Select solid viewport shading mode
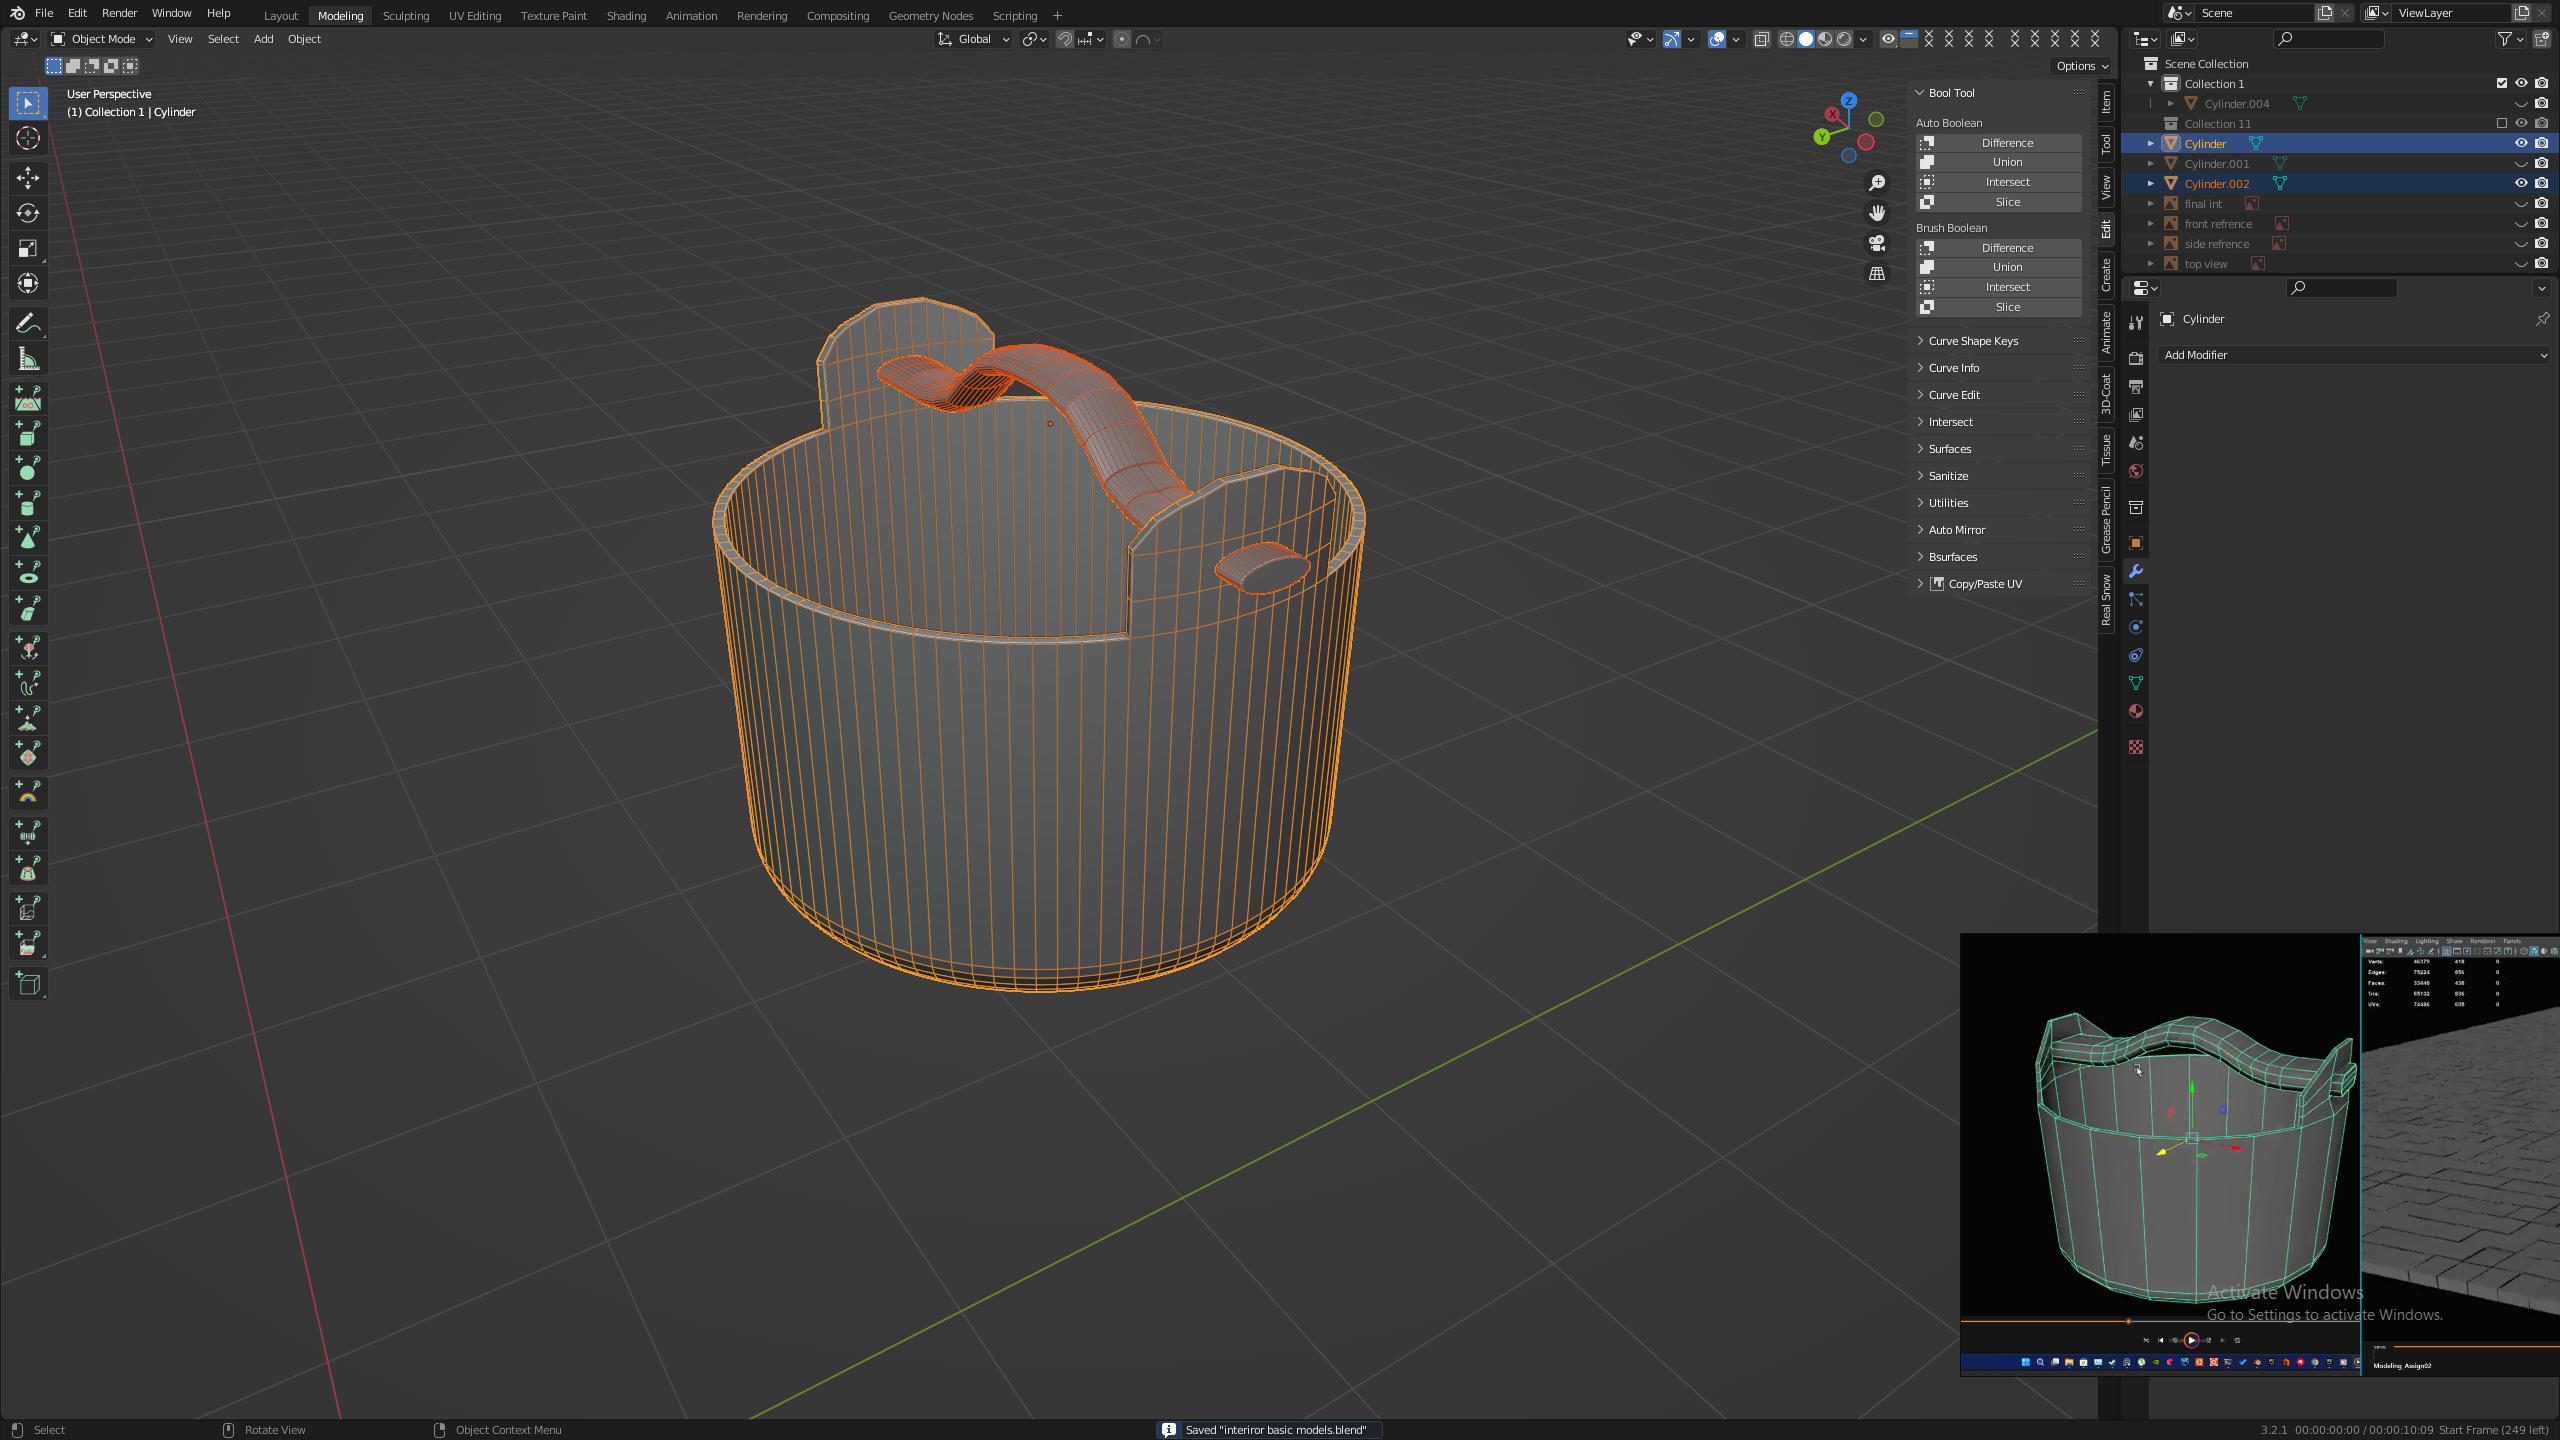The width and height of the screenshot is (2560, 1440). click(x=1806, y=39)
